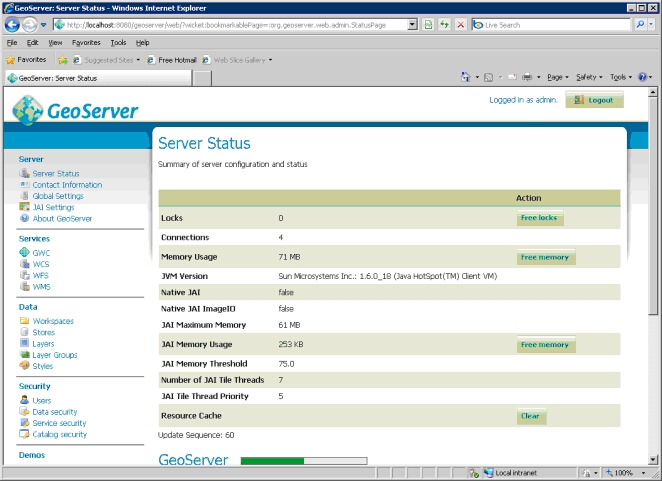The width and height of the screenshot is (662, 481).
Task: Click the Styles palette icon
Action: coord(24,366)
